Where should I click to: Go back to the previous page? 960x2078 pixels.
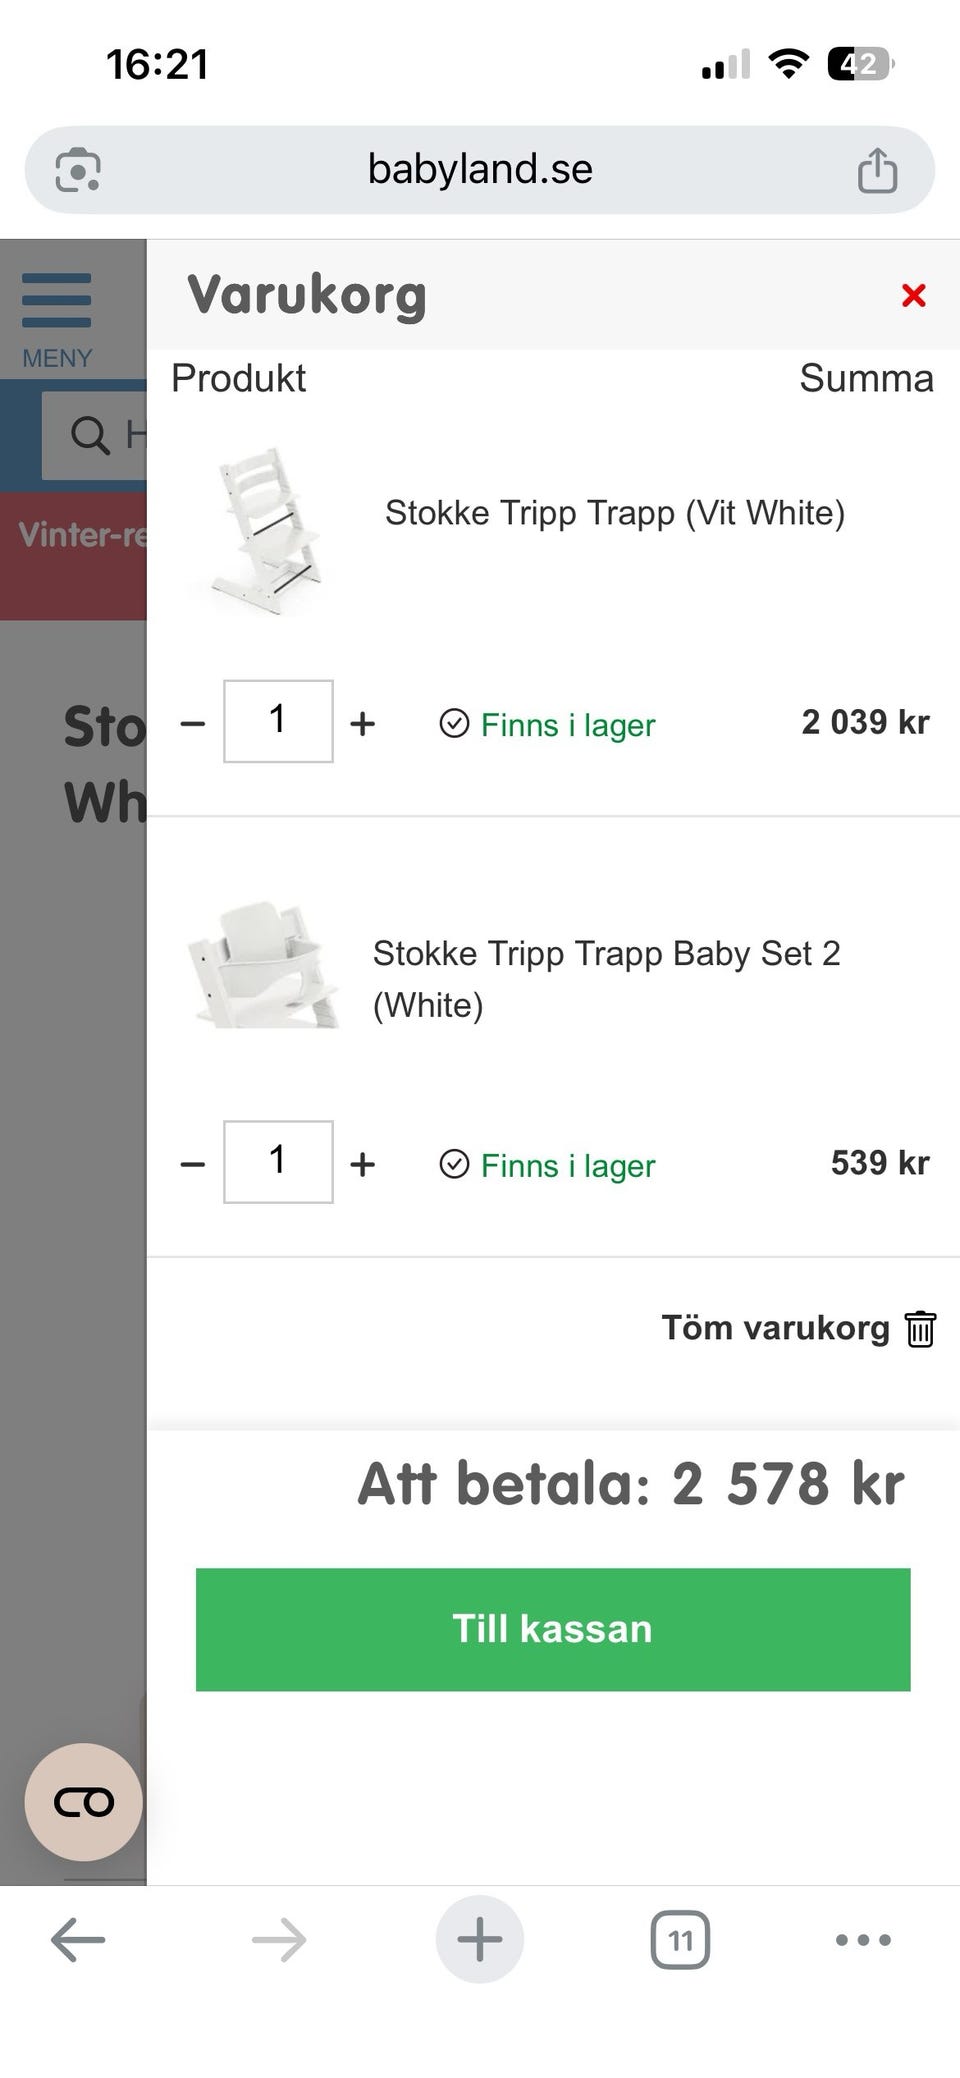pyautogui.click(x=78, y=1940)
